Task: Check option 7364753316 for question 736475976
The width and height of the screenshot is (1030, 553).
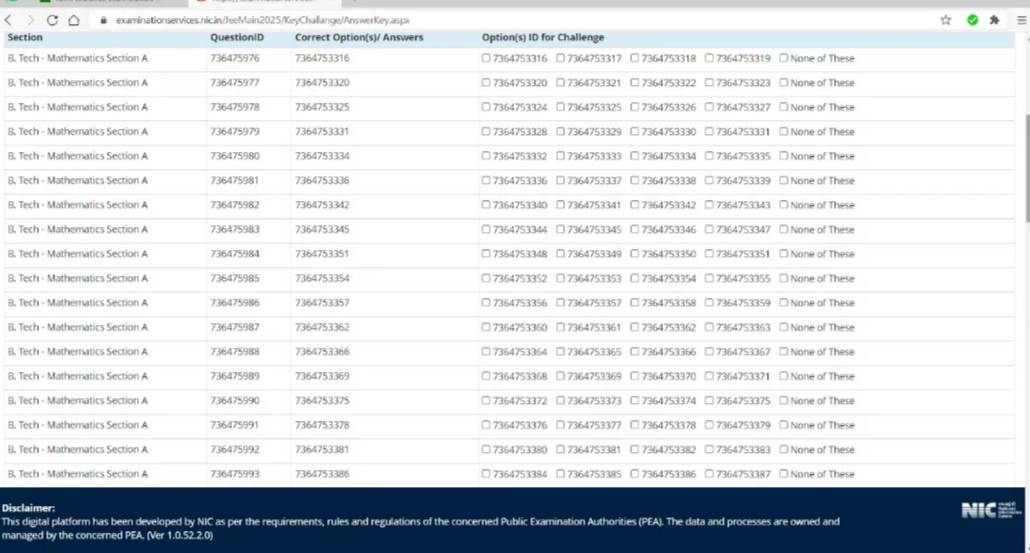Action: point(487,59)
